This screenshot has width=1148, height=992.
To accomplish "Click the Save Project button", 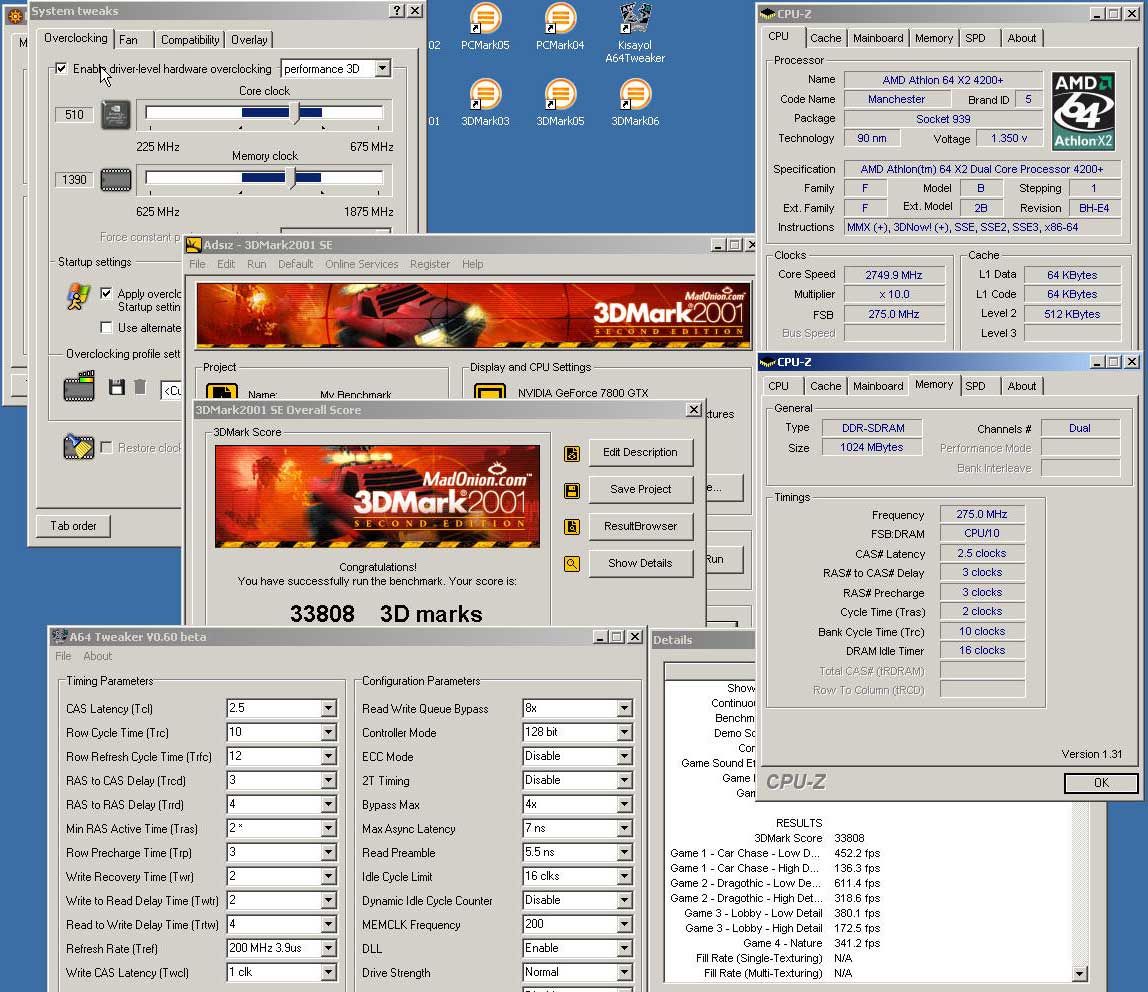I will tap(641, 489).
